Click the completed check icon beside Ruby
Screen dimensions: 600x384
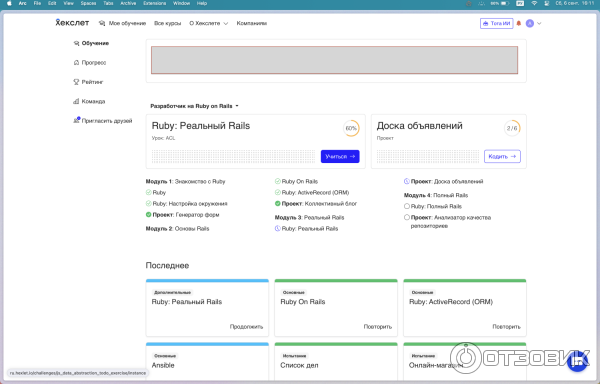[x=148, y=192]
